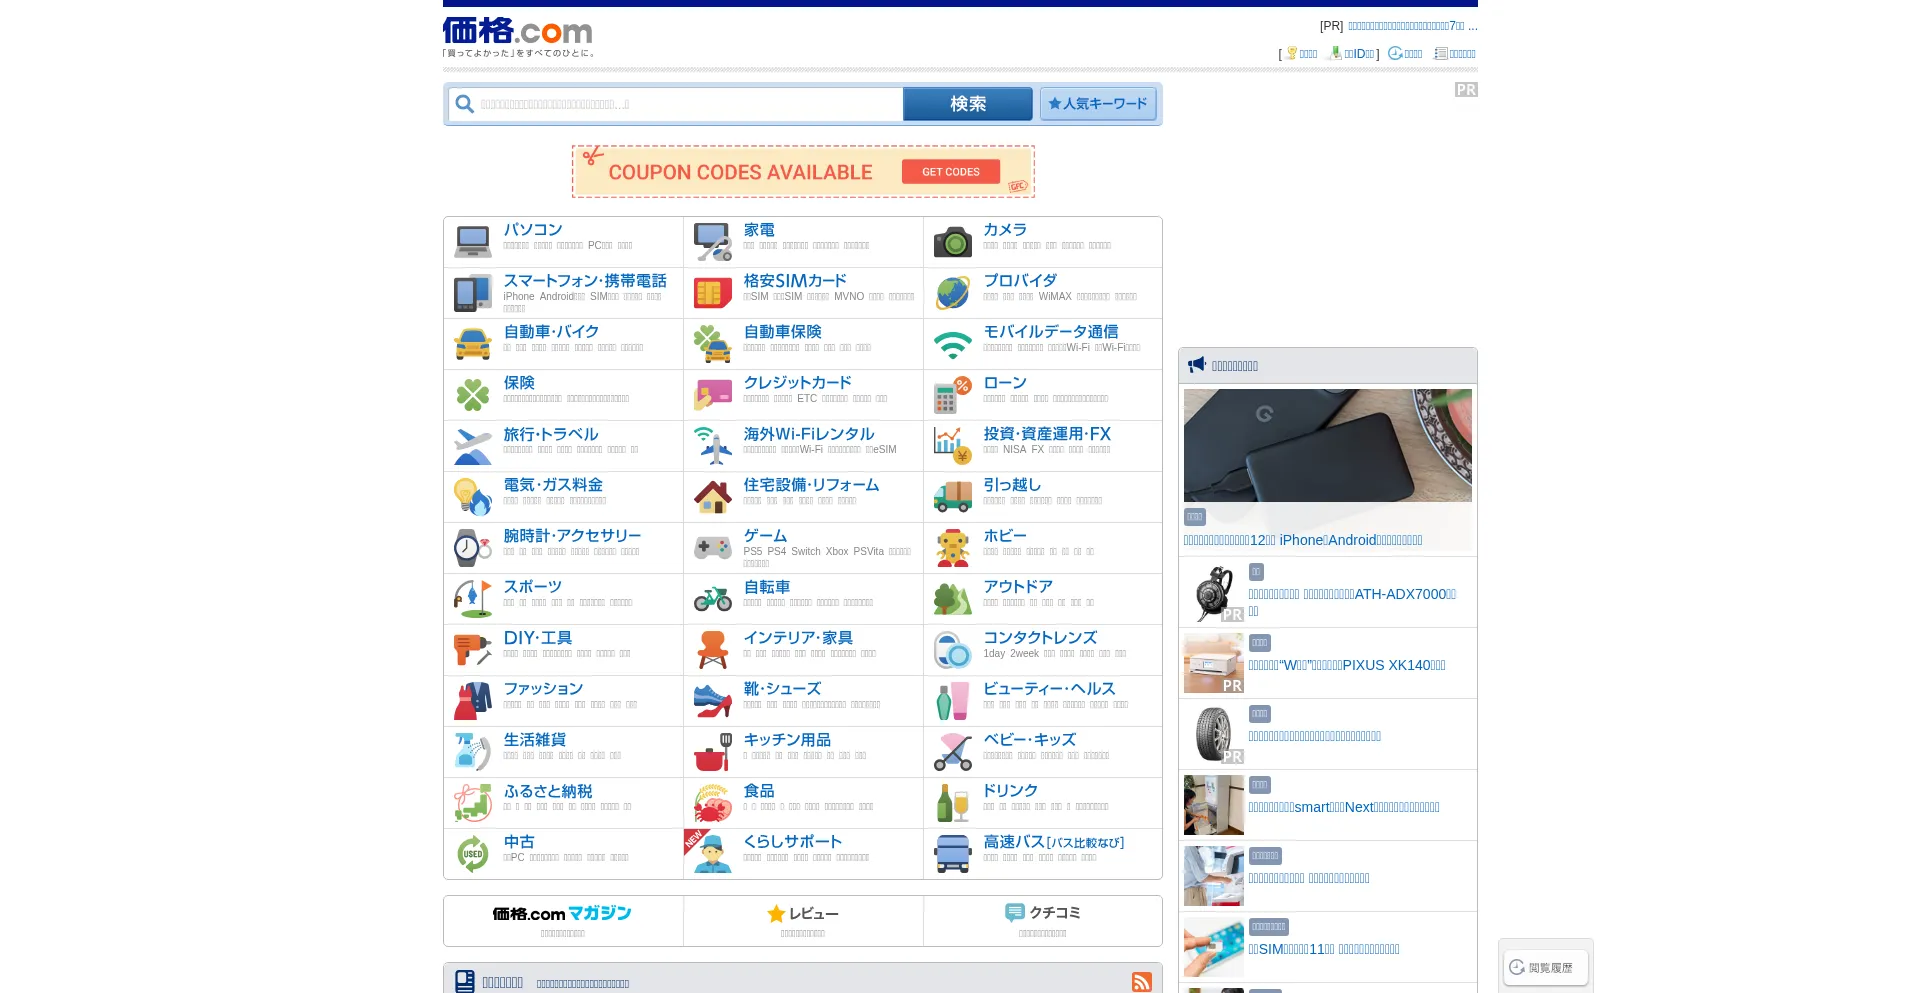Open the クチコミ tab
This screenshot has width=1920, height=993.
click(x=1043, y=920)
